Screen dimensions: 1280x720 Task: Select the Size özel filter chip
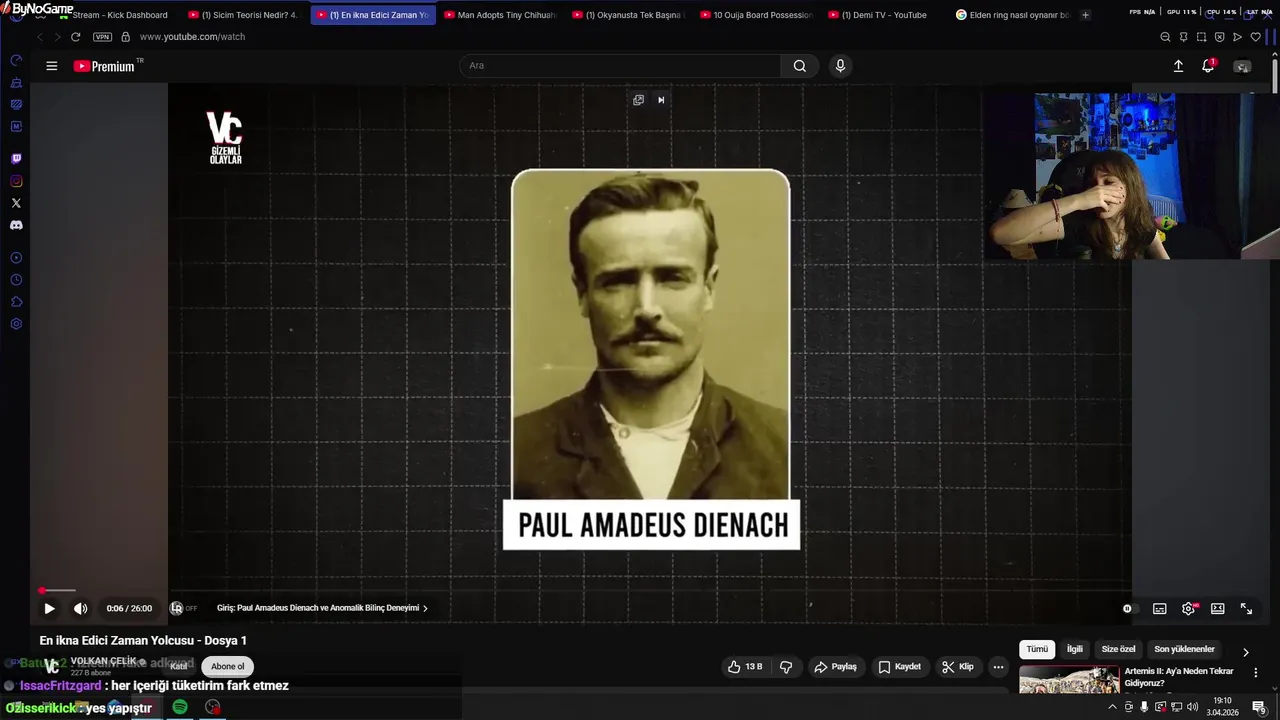point(1118,649)
